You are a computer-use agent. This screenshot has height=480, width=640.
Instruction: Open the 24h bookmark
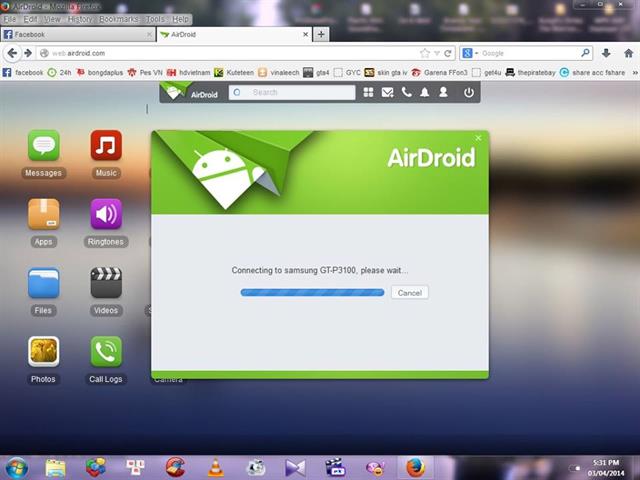pyautogui.click(x=60, y=73)
